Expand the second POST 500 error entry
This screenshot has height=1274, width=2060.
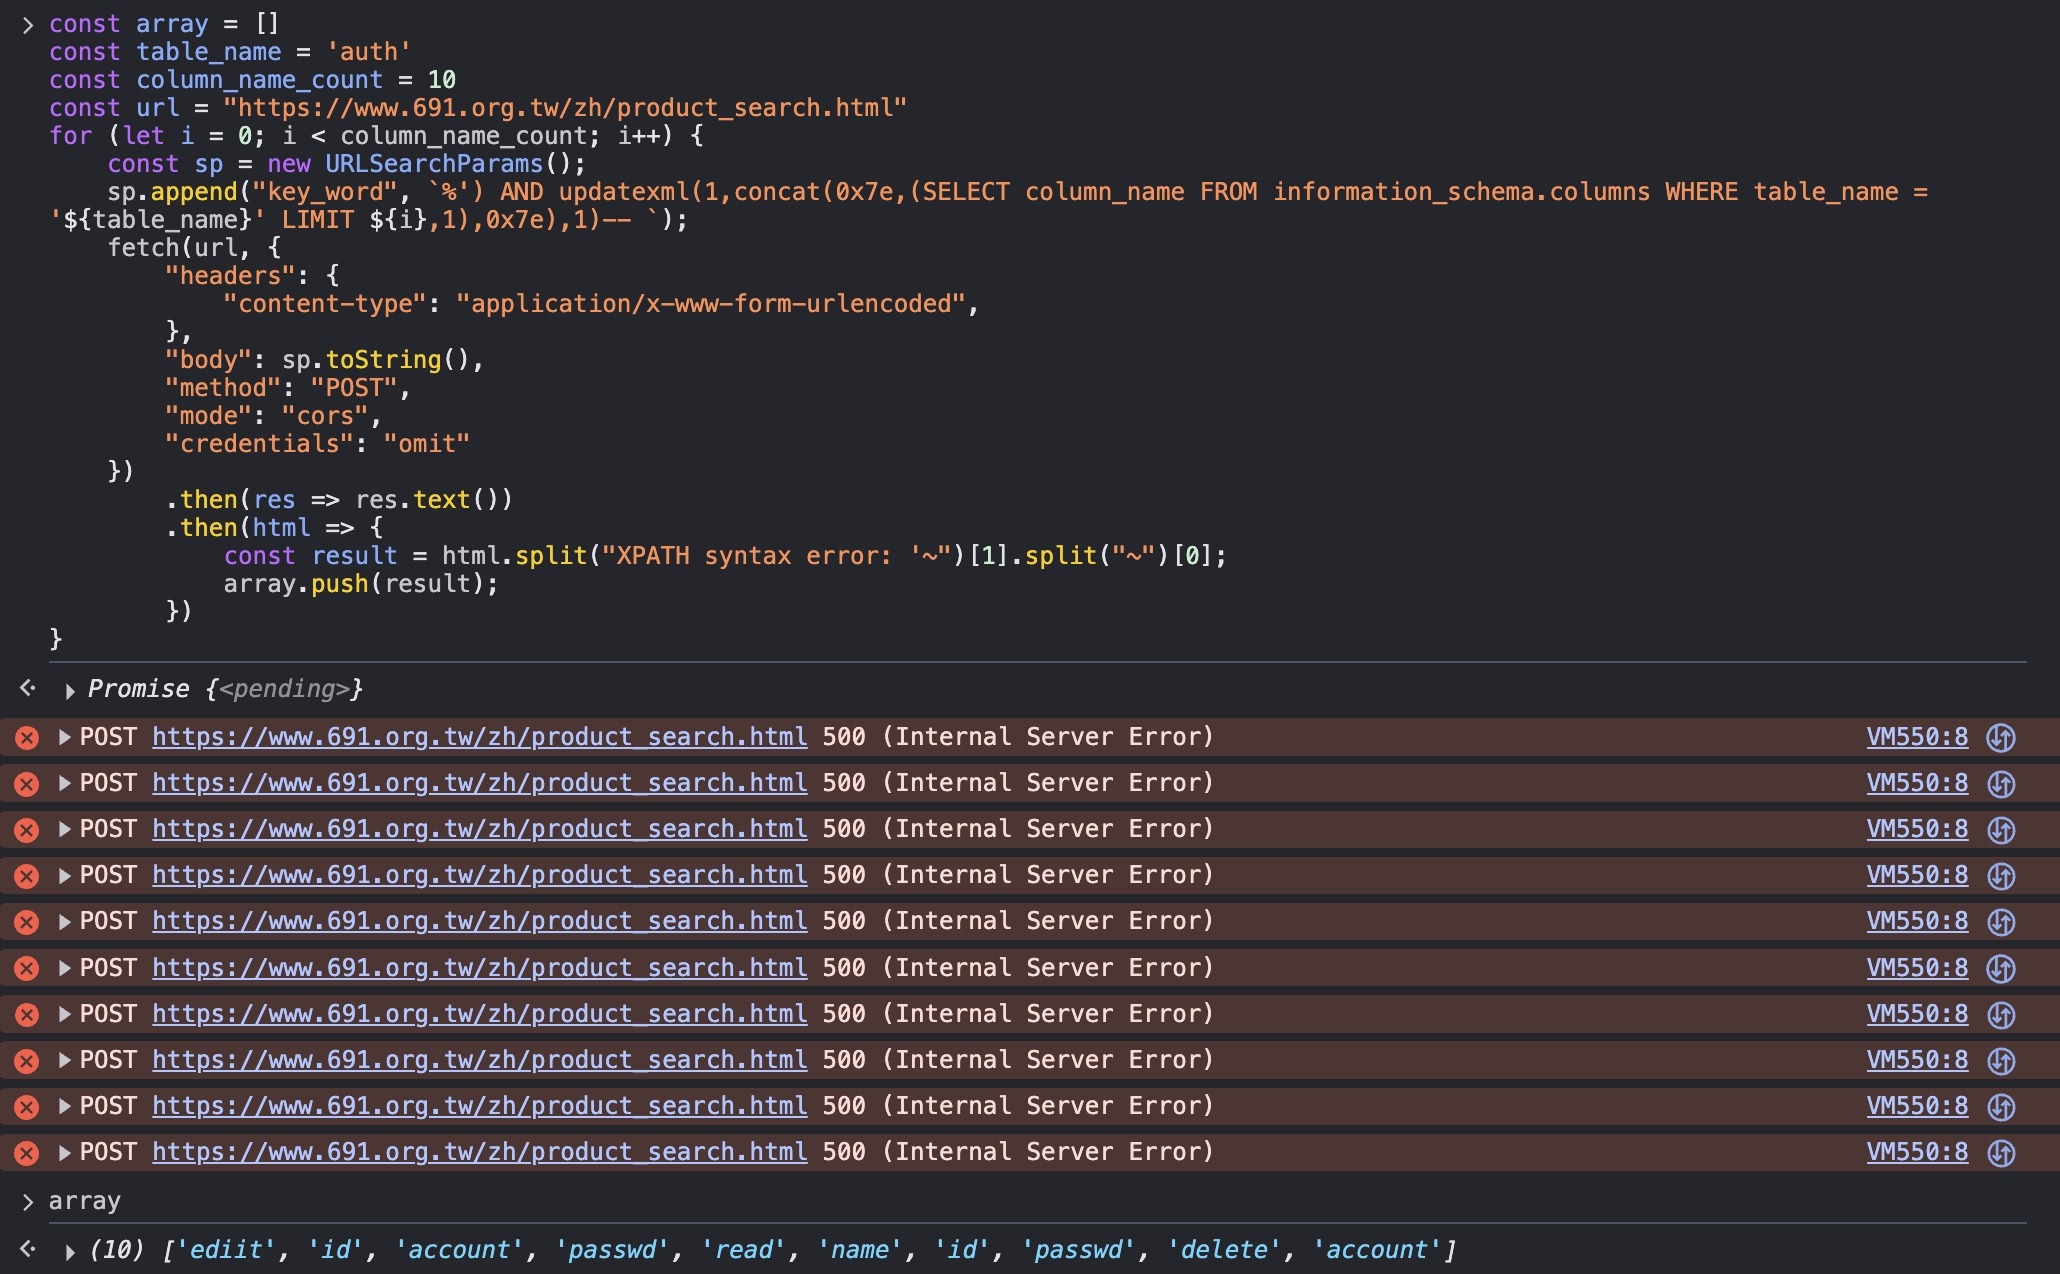(x=64, y=783)
